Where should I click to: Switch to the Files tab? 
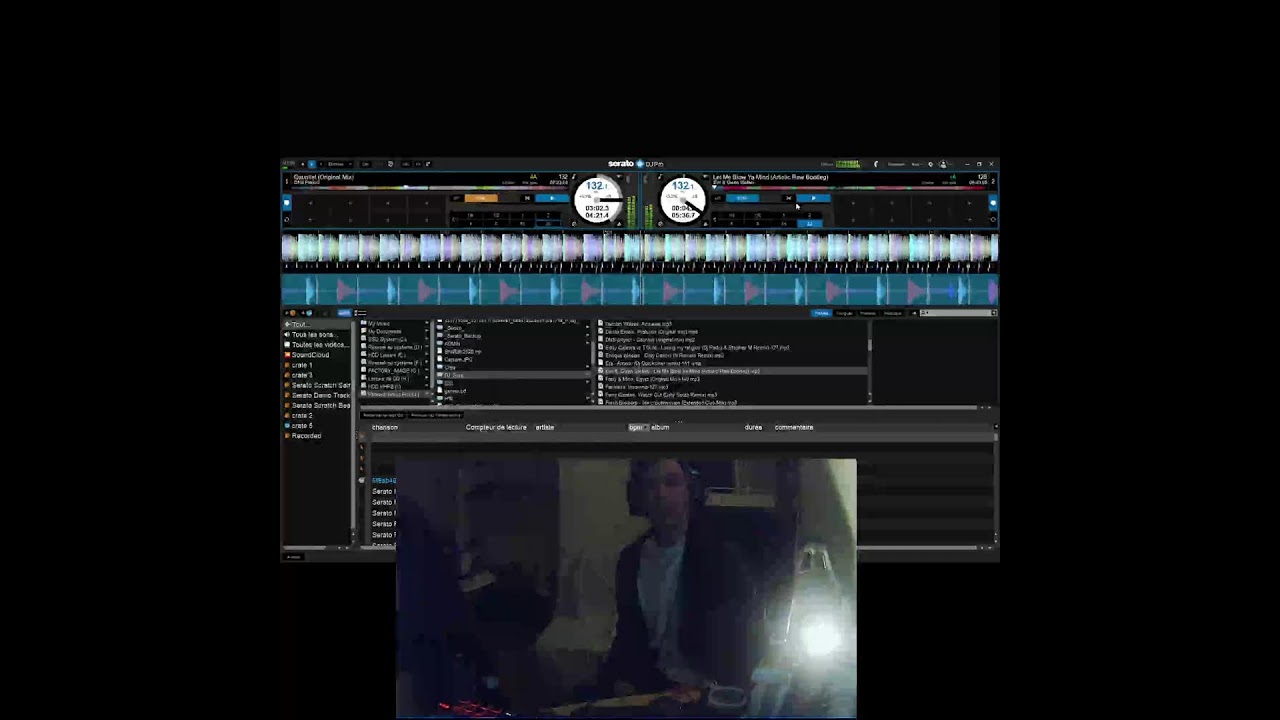(820, 313)
